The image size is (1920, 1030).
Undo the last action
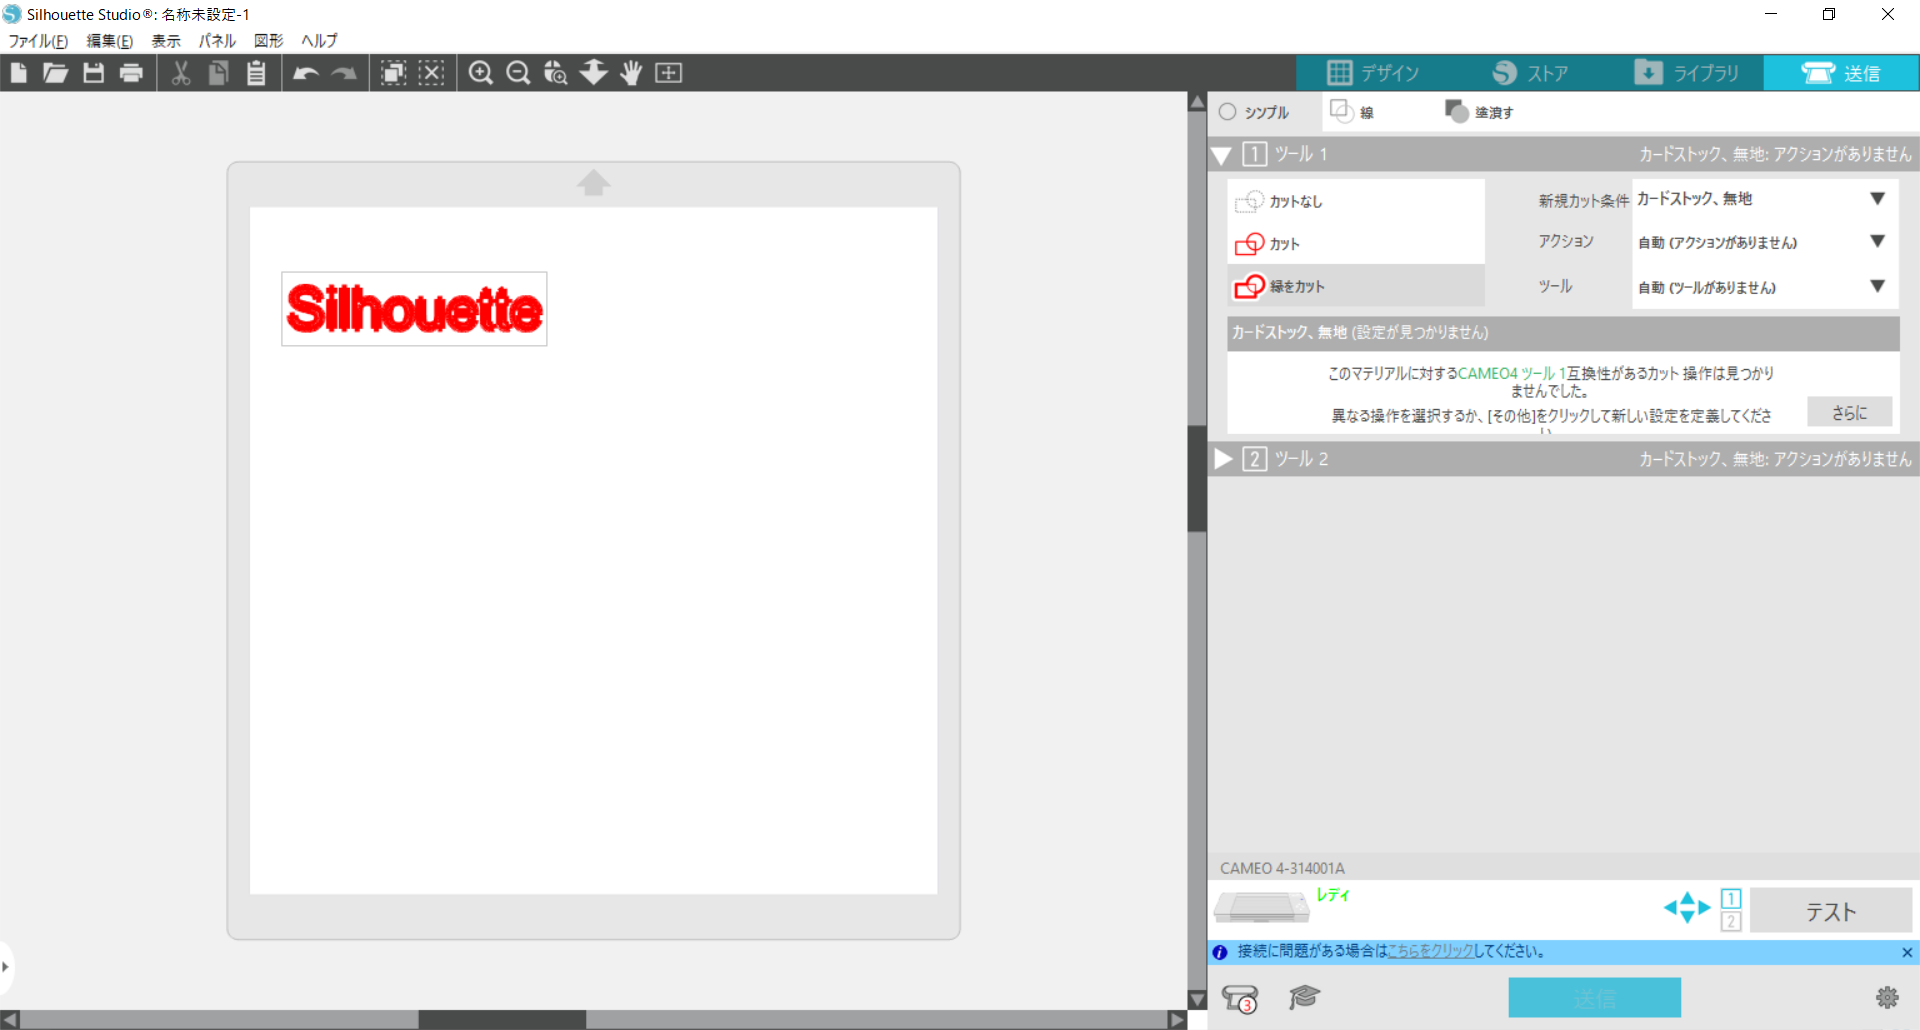point(306,73)
